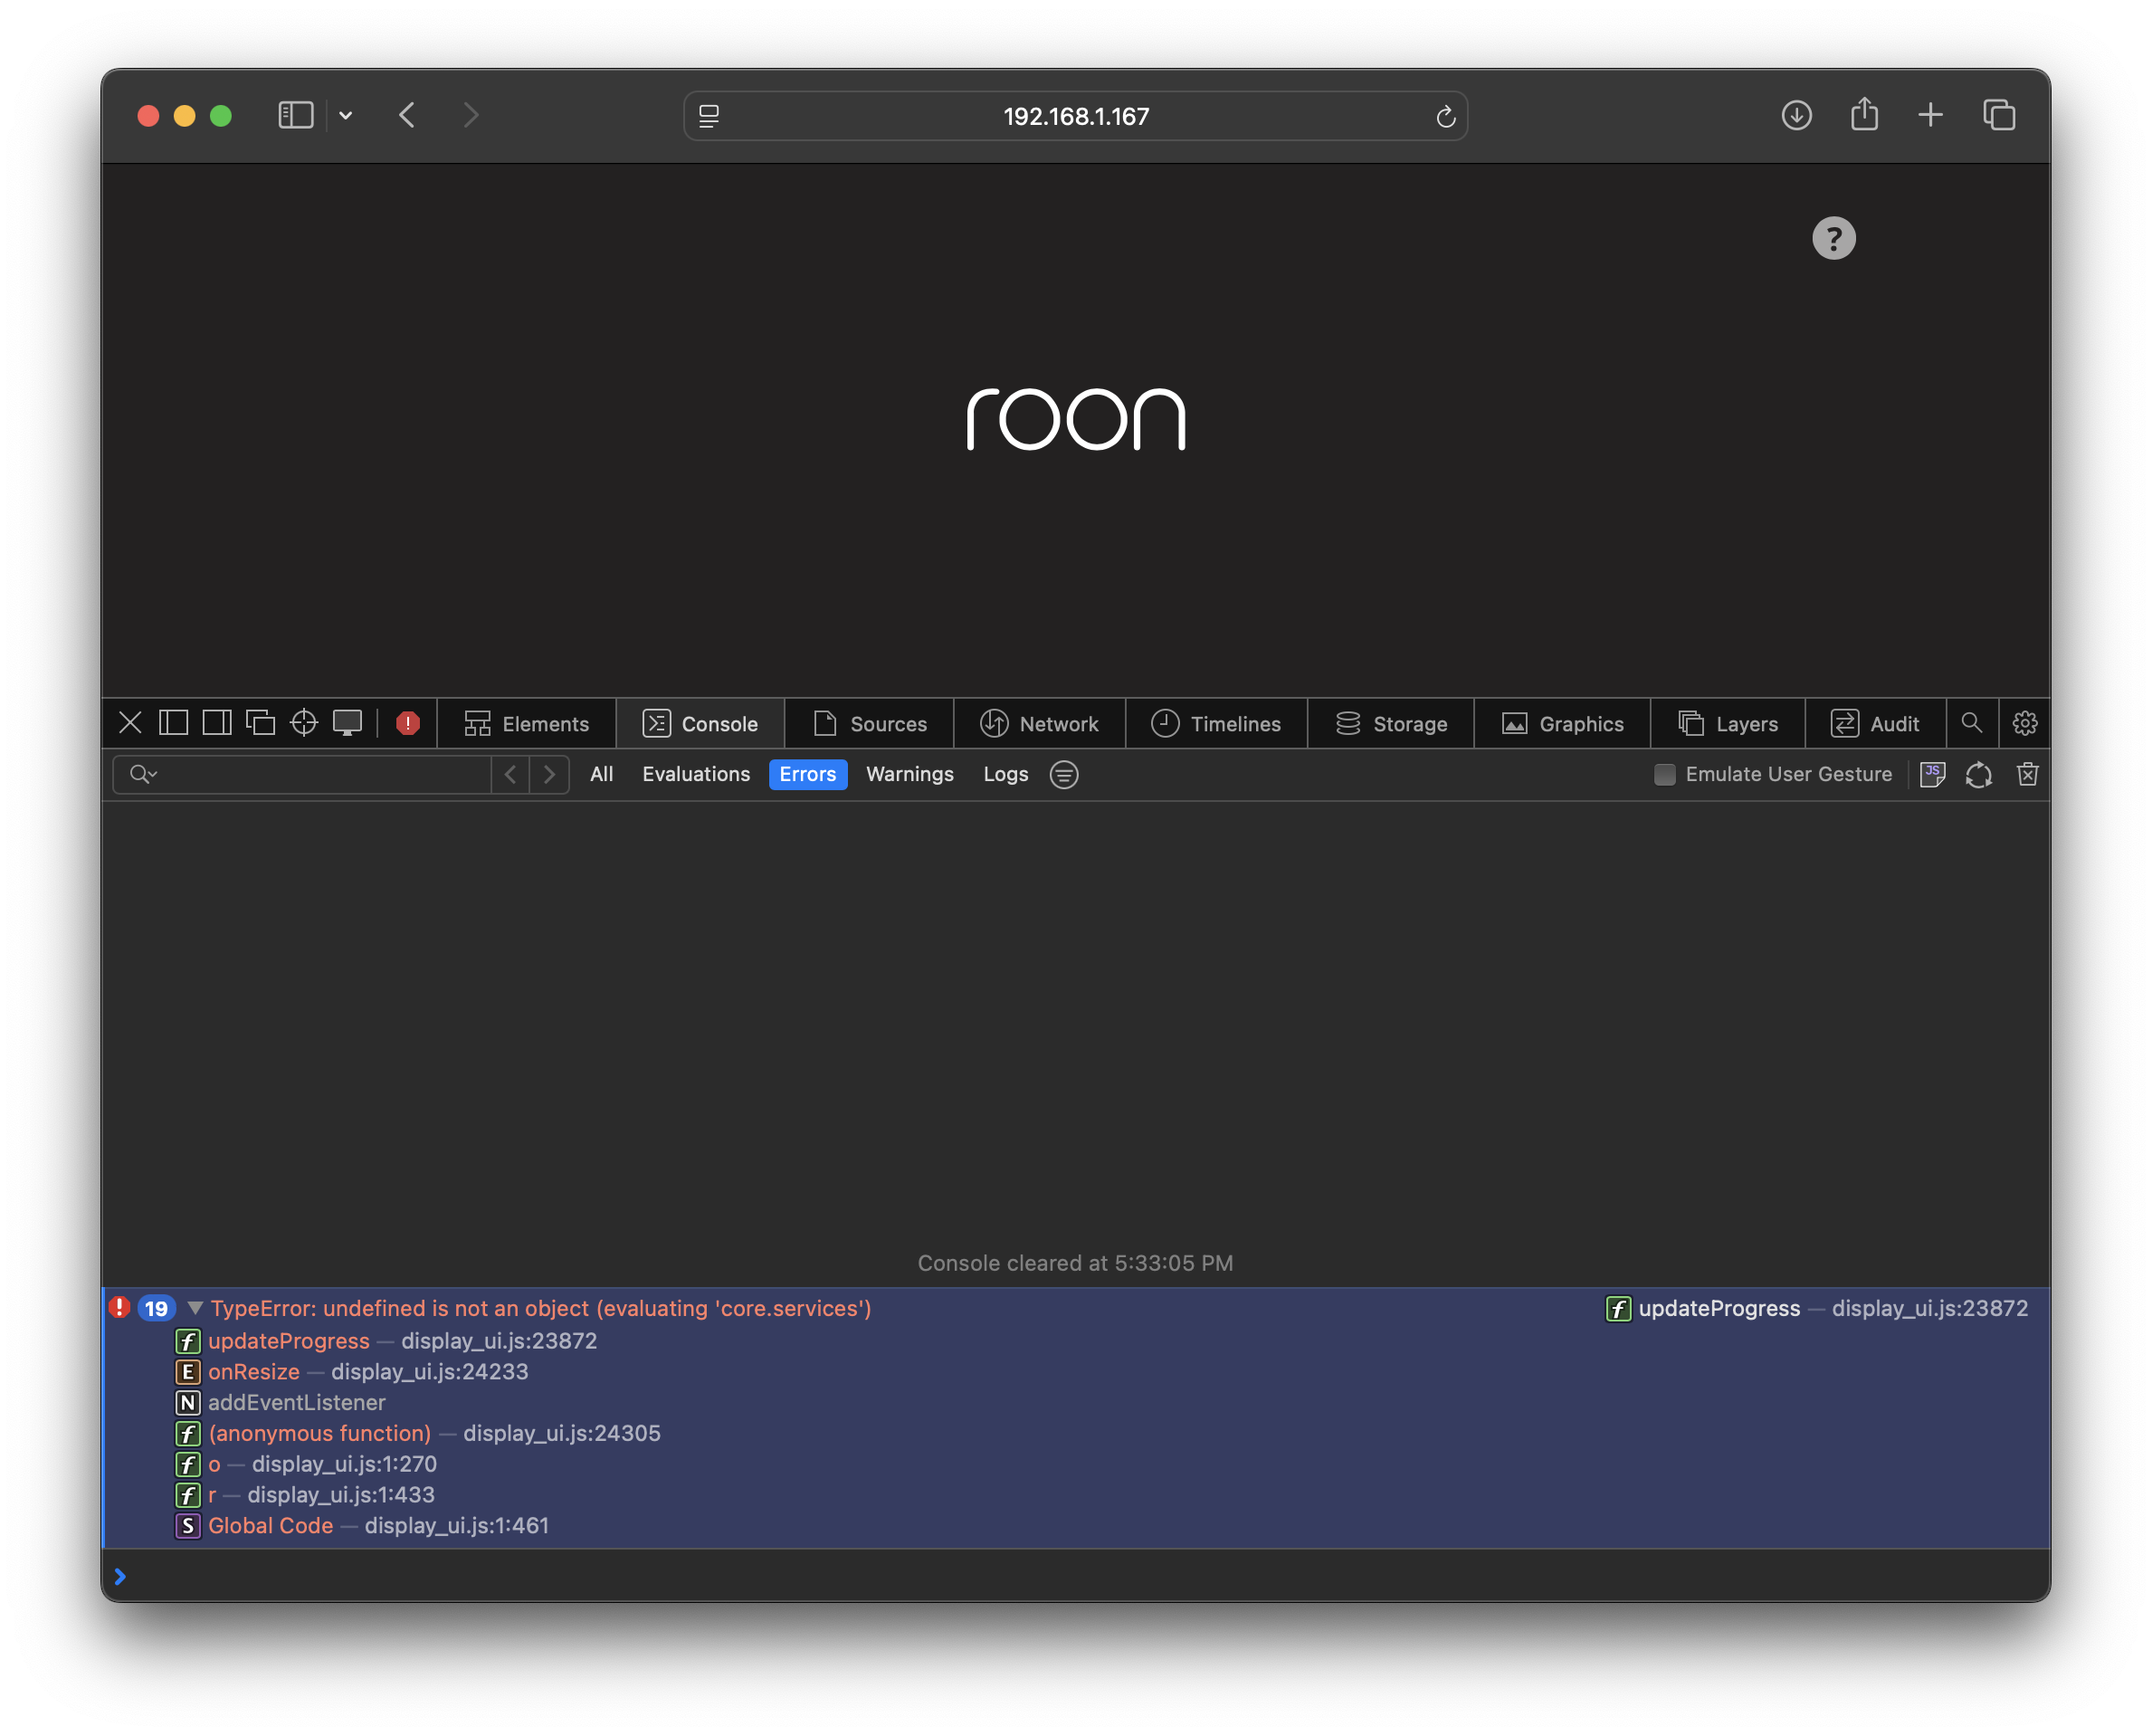This screenshot has width=2152, height=1736.
Task: Click the roon help question mark button
Action: (1833, 238)
